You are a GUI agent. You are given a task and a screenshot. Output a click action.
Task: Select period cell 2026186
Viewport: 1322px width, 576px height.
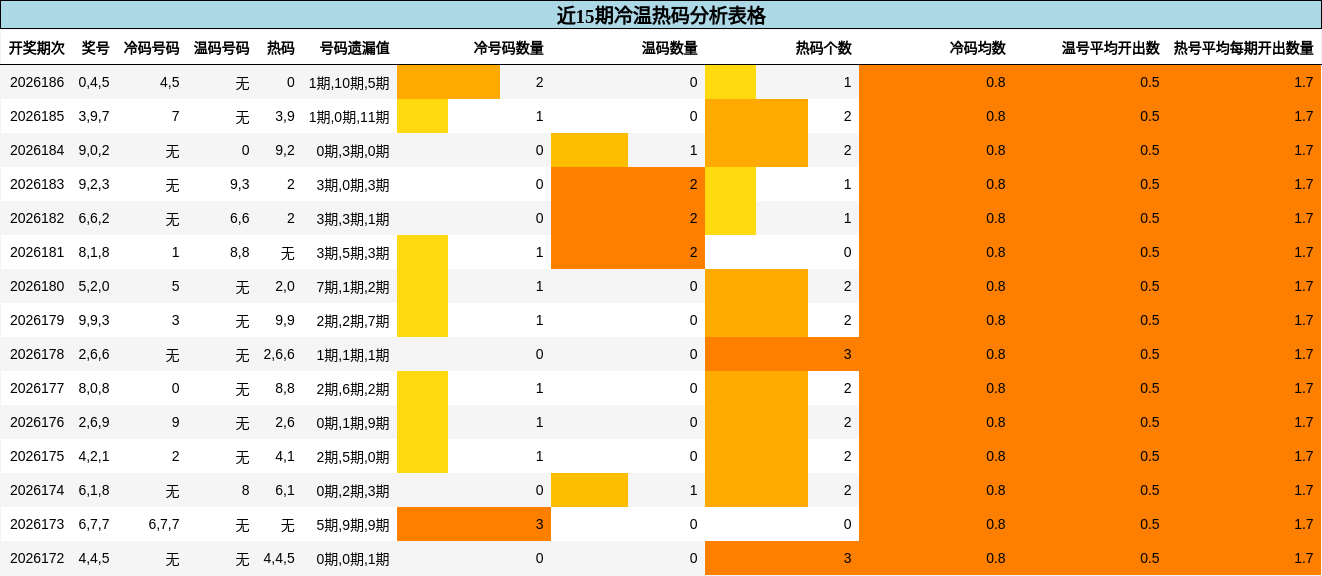[37, 82]
